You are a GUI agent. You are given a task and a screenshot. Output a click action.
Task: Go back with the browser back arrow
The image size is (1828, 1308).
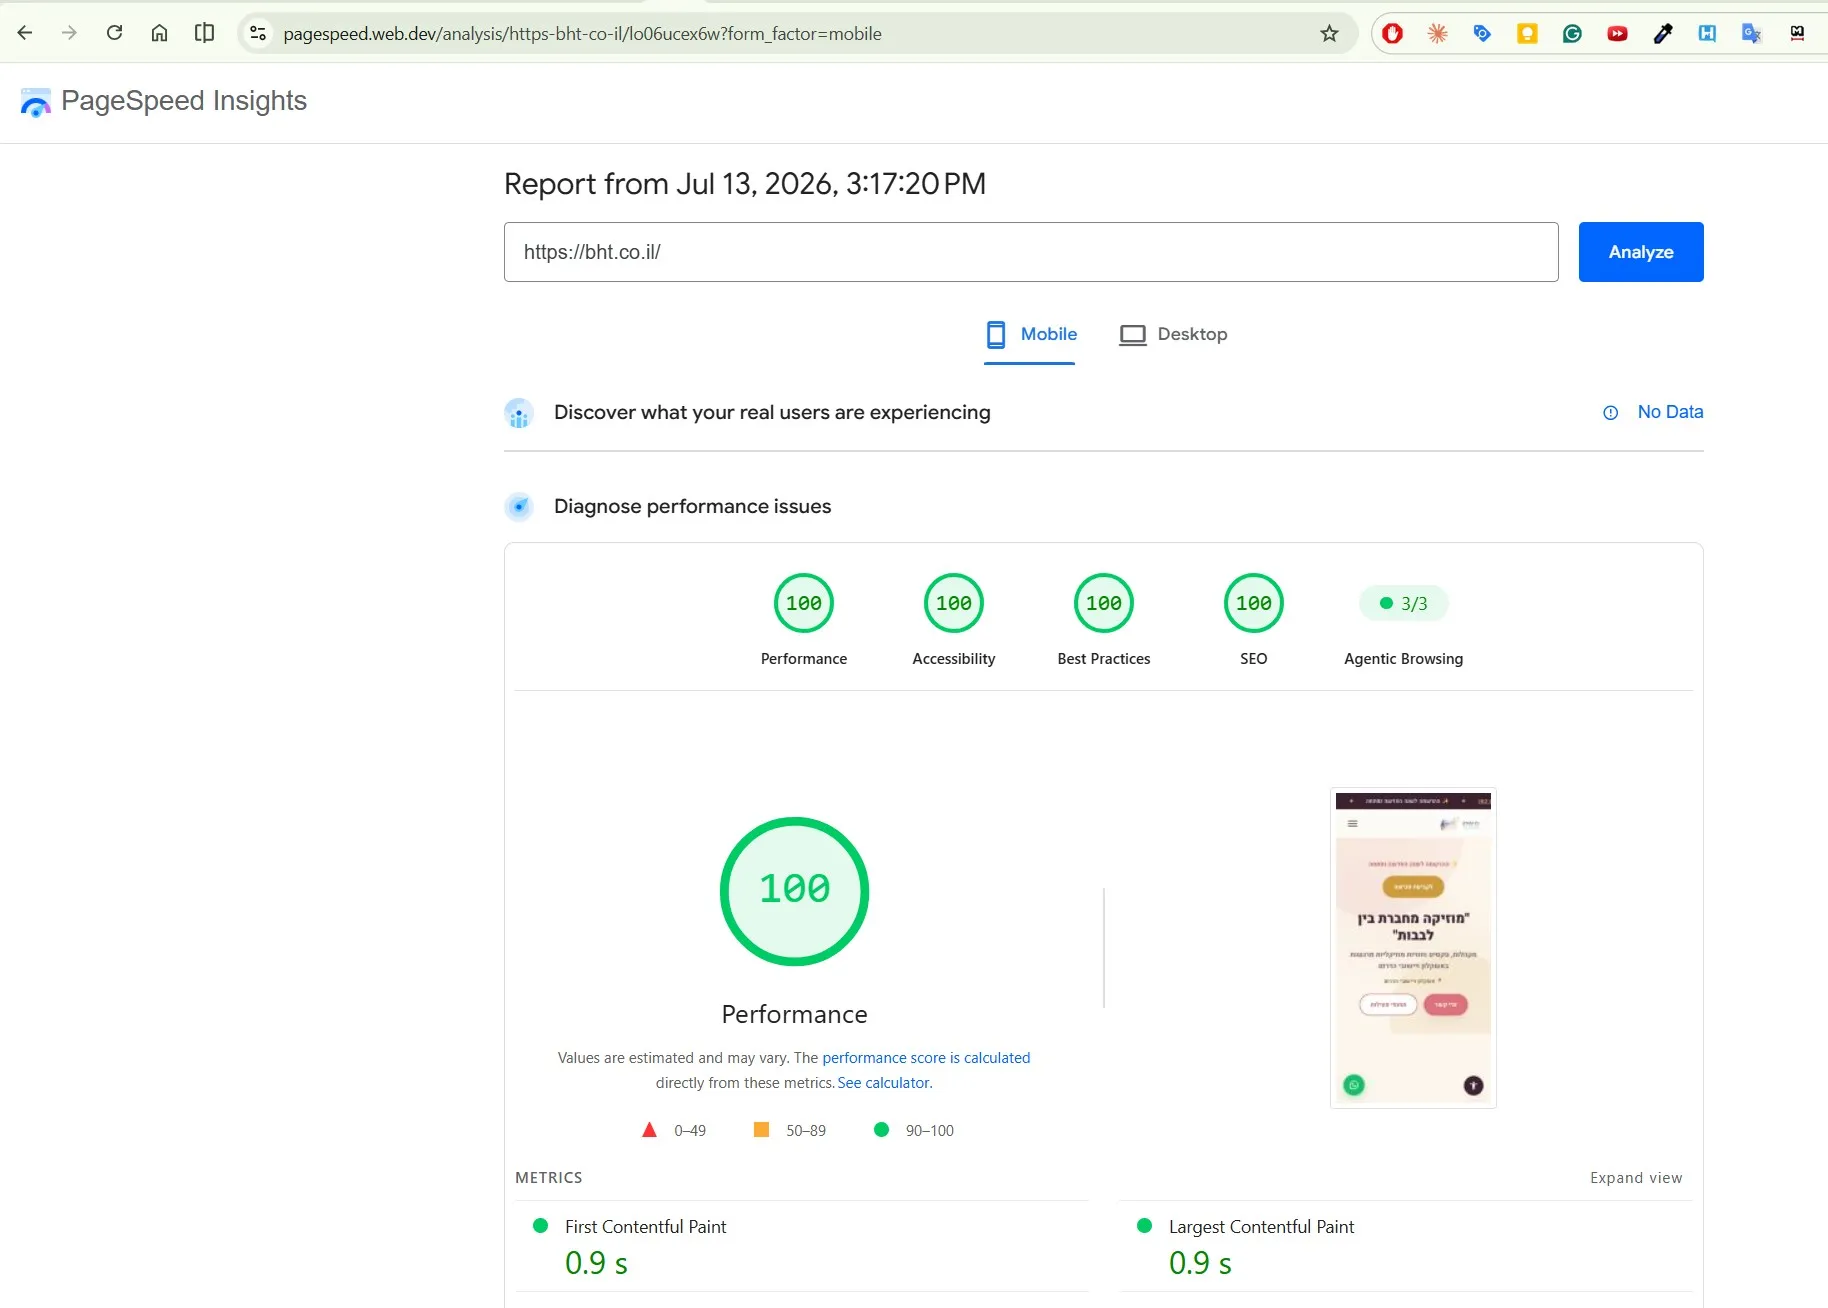25,33
